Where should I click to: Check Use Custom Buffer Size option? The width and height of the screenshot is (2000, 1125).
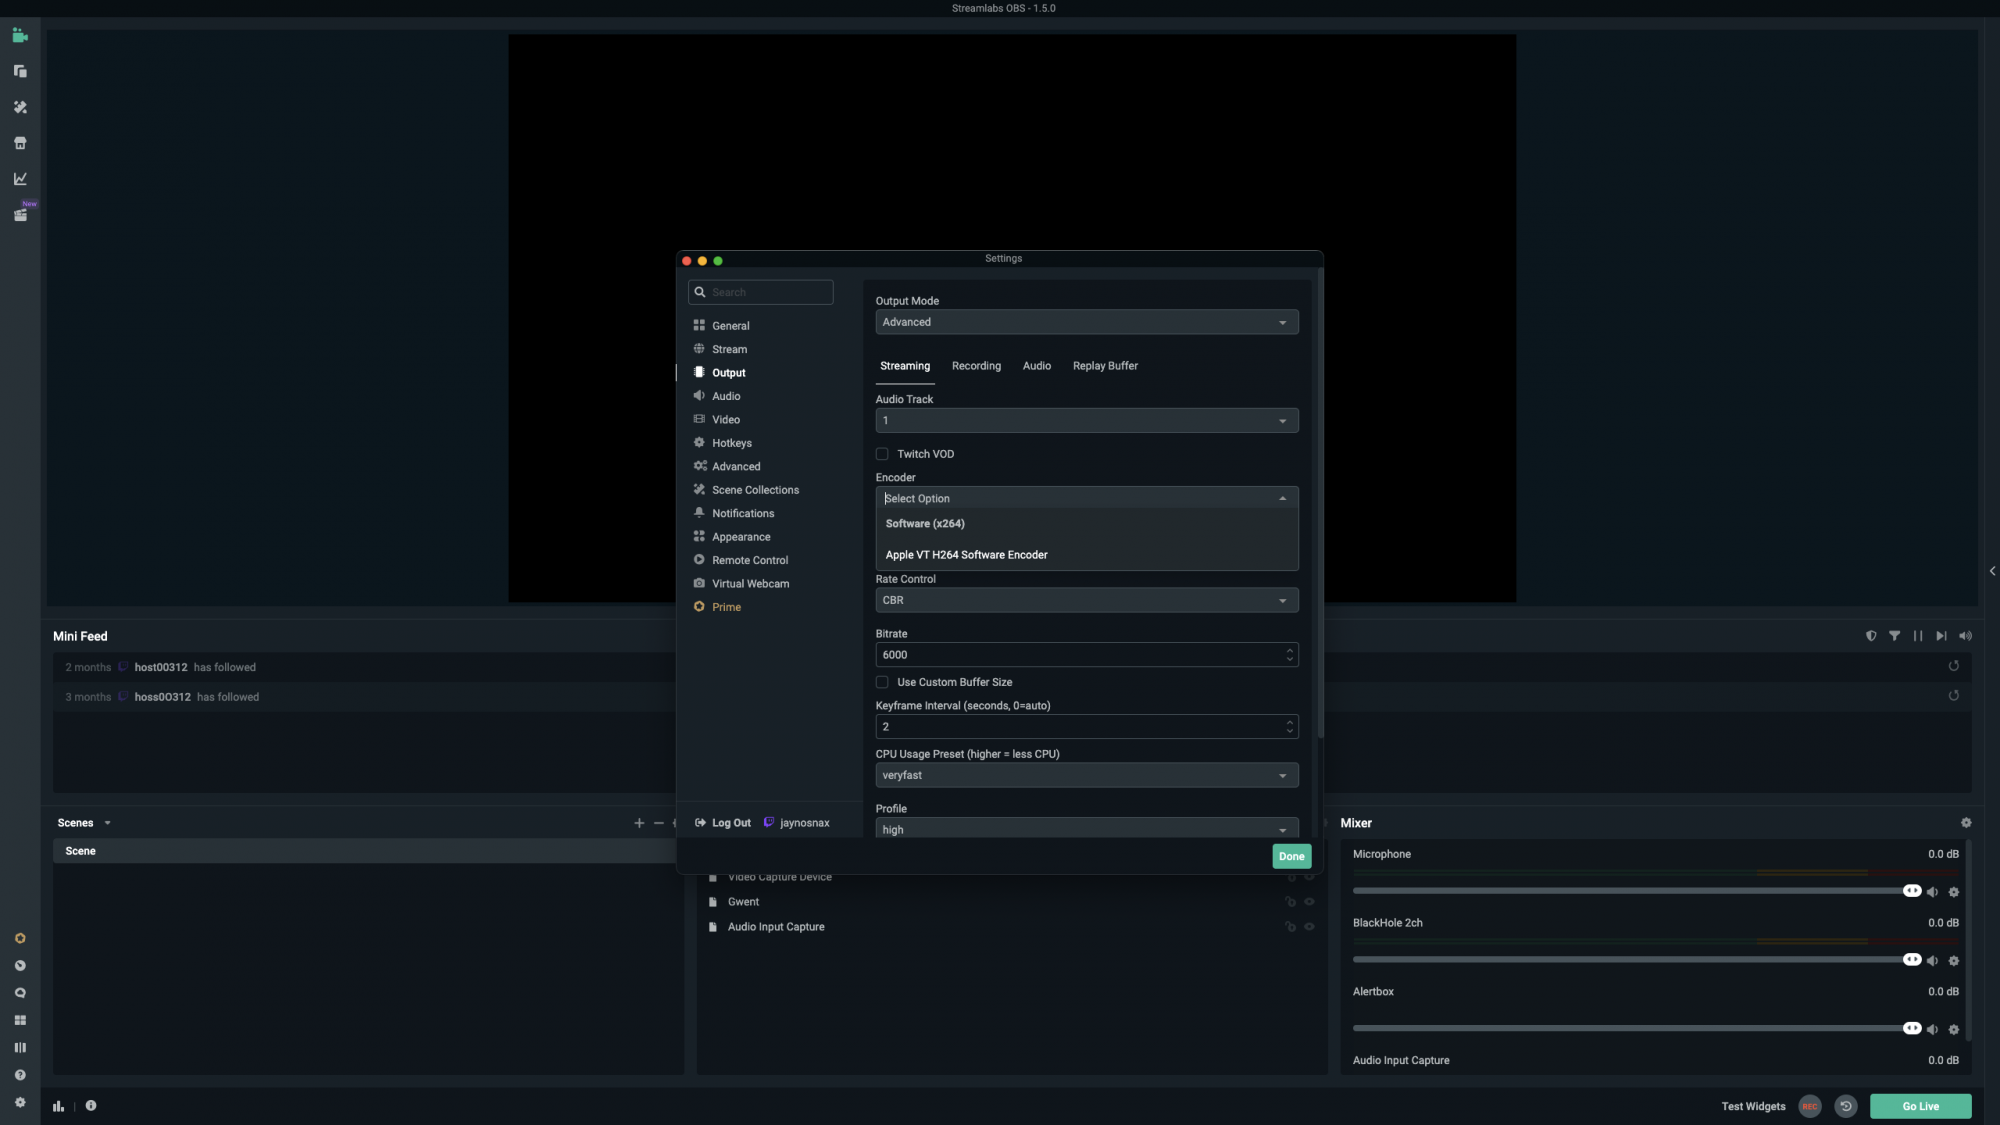pos(882,682)
